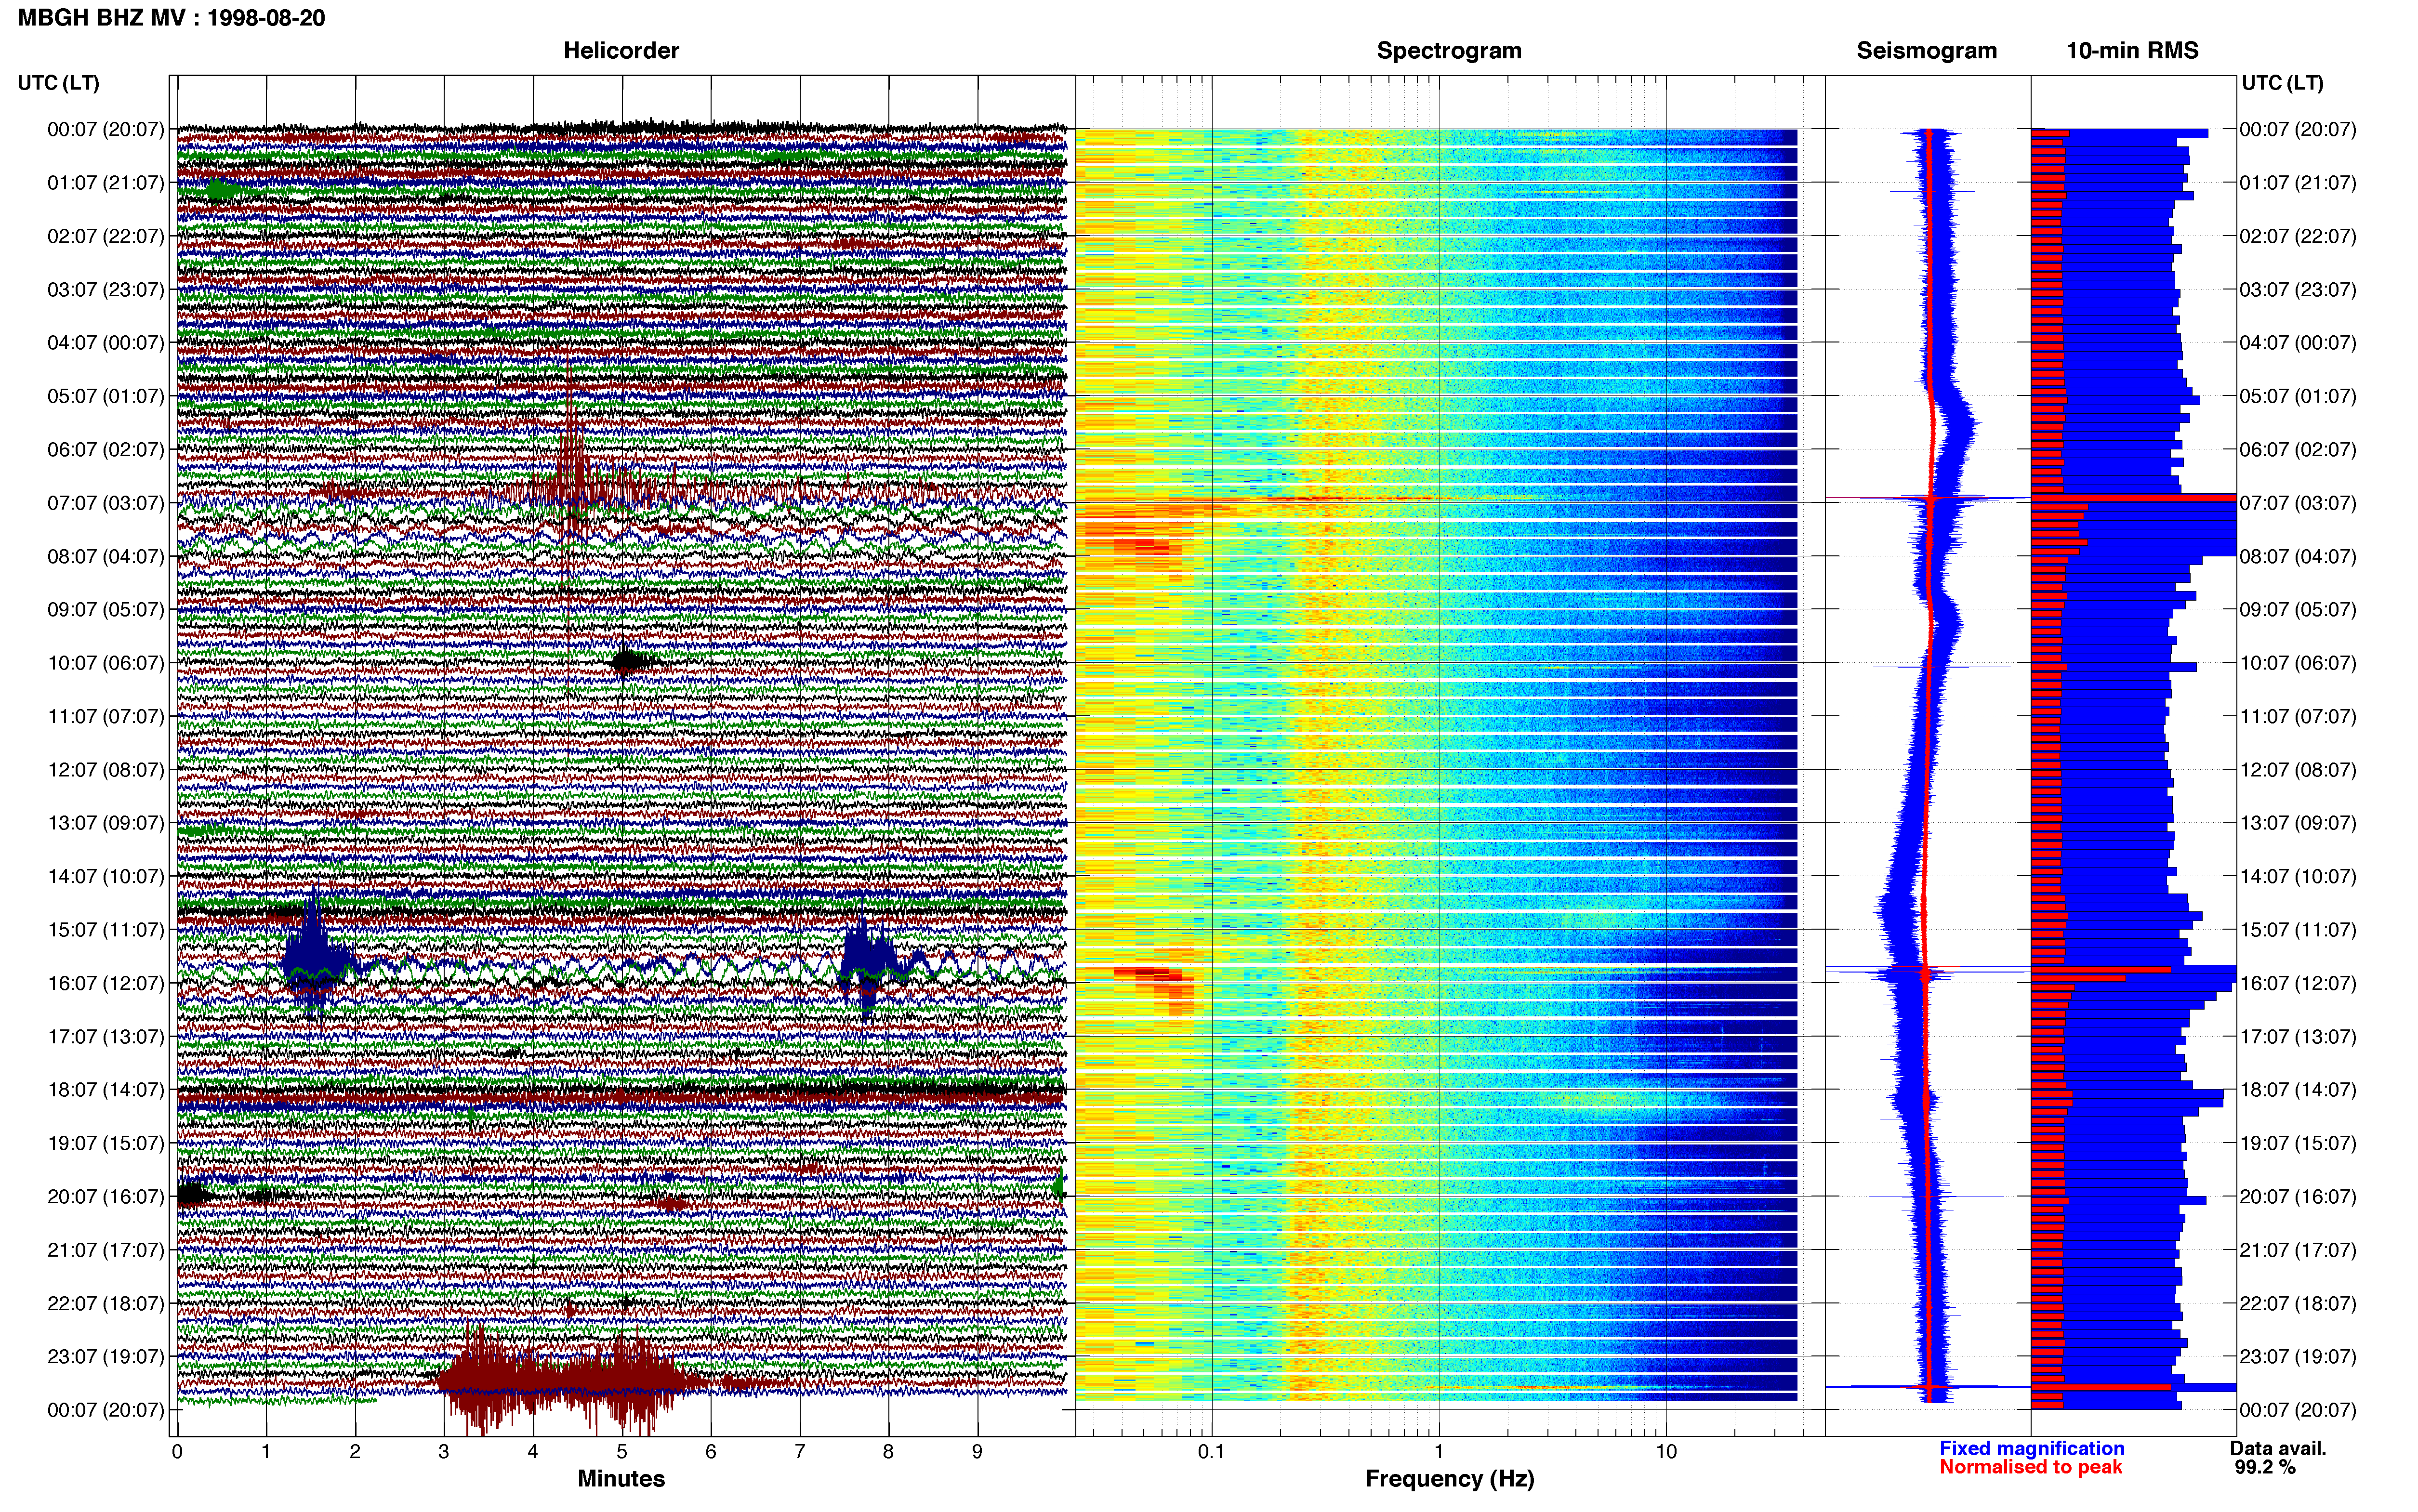Click right-side time label '15:07 (11:07)'
The height and width of the screenshot is (1512, 2418).
(2298, 930)
